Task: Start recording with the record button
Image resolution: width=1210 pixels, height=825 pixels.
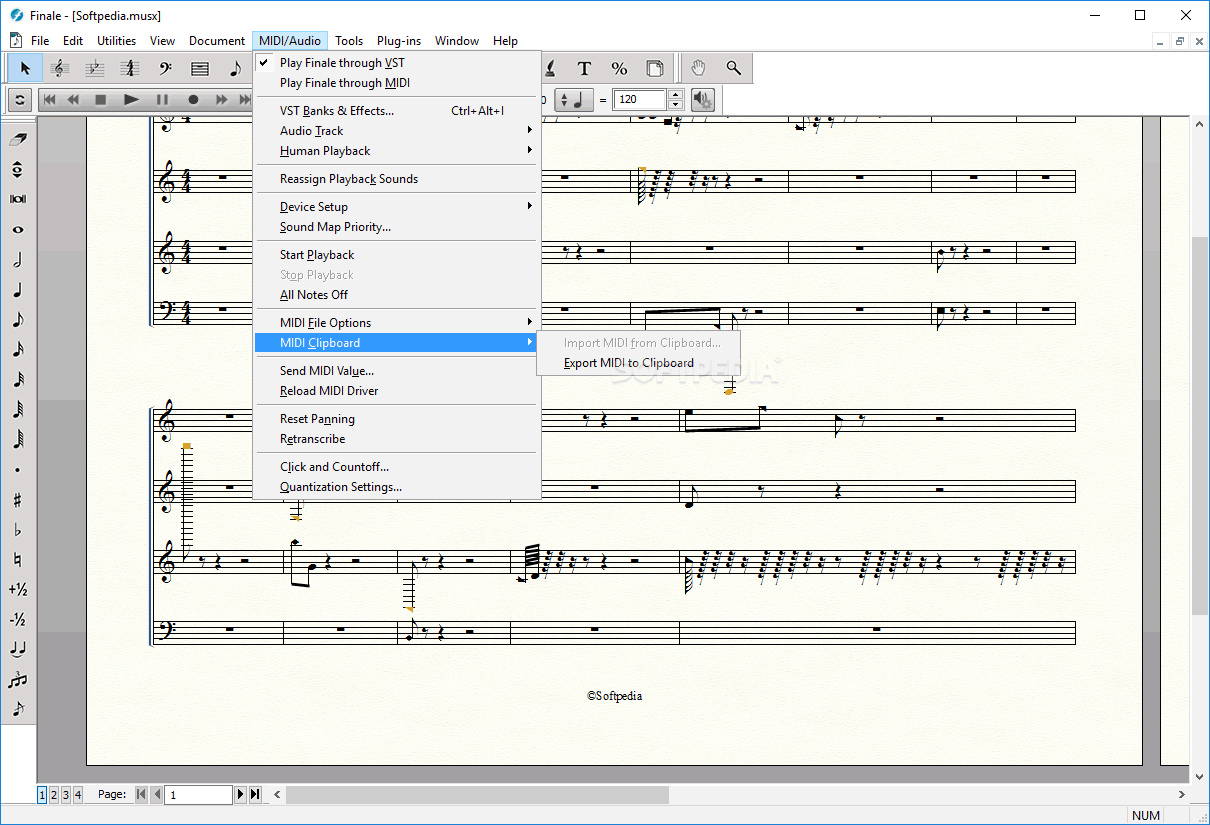Action: point(193,100)
